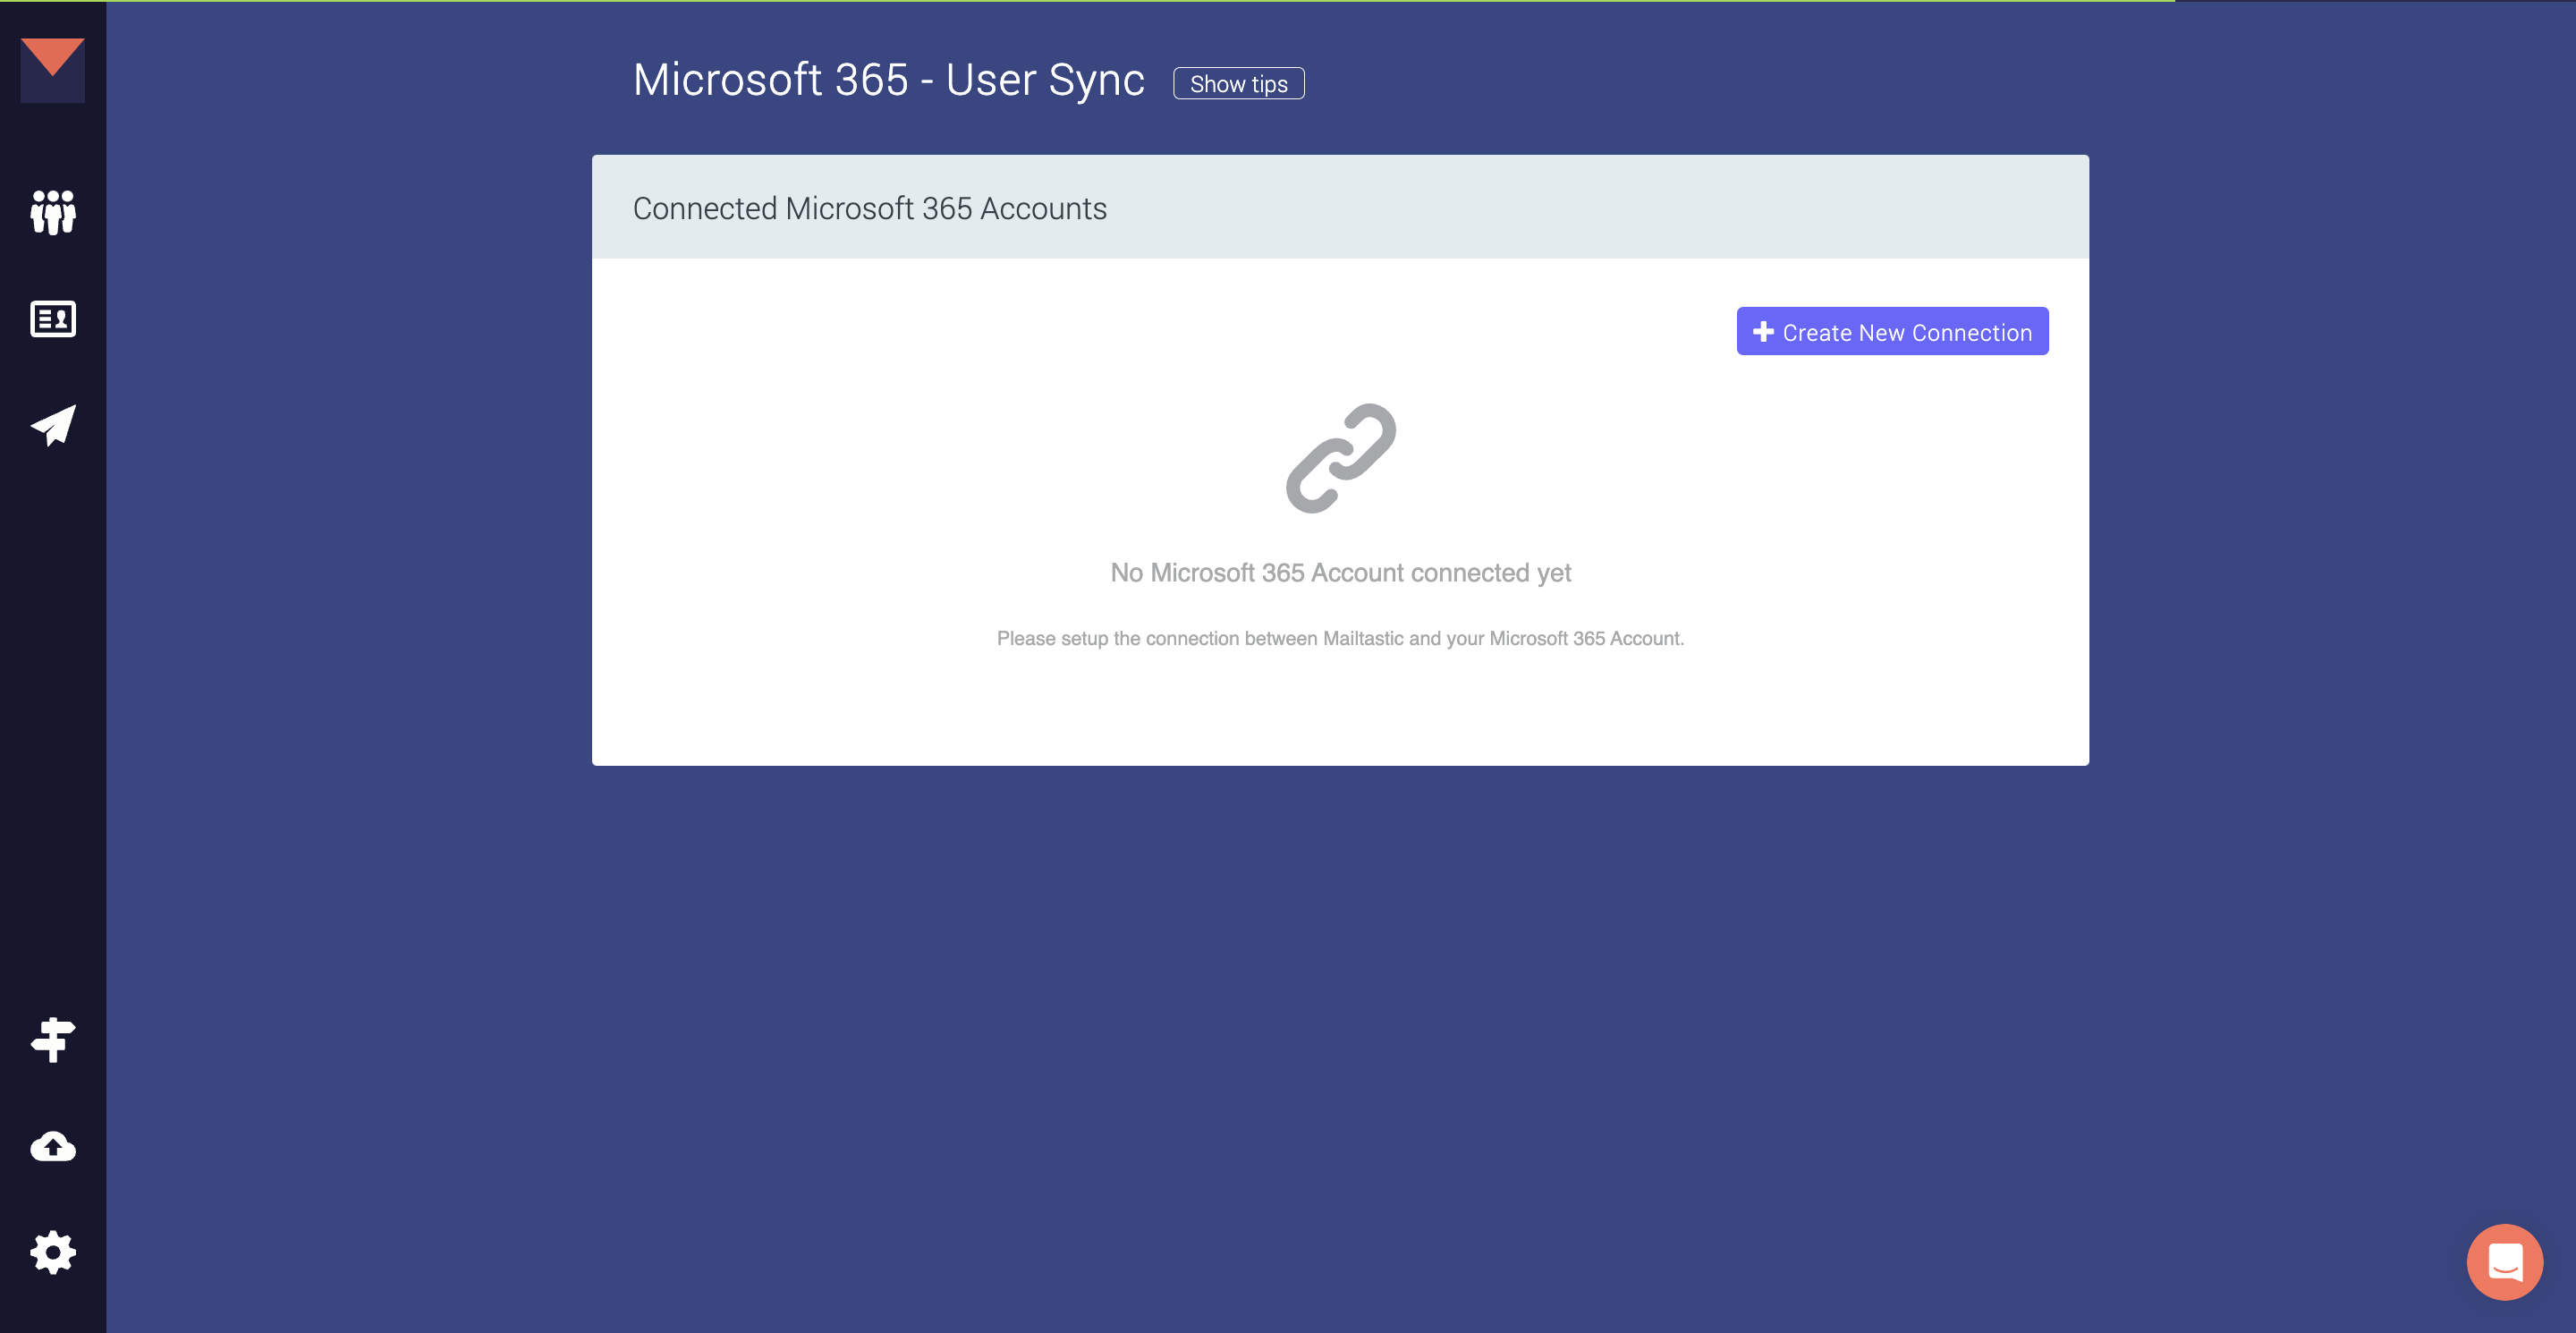This screenshot has width=2576, height=1333.
Task: Click plus icon on Create New Connection
Action: tap(1763, 332)
